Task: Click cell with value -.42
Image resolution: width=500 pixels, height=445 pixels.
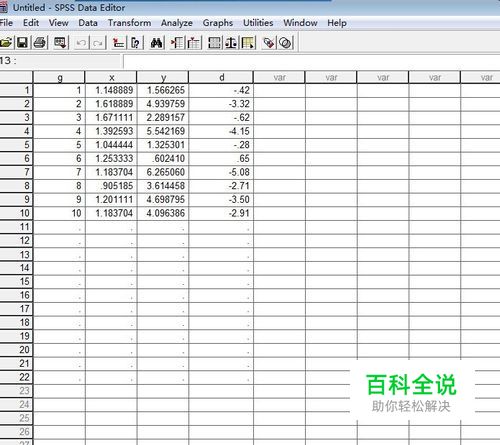Action: 221,90
